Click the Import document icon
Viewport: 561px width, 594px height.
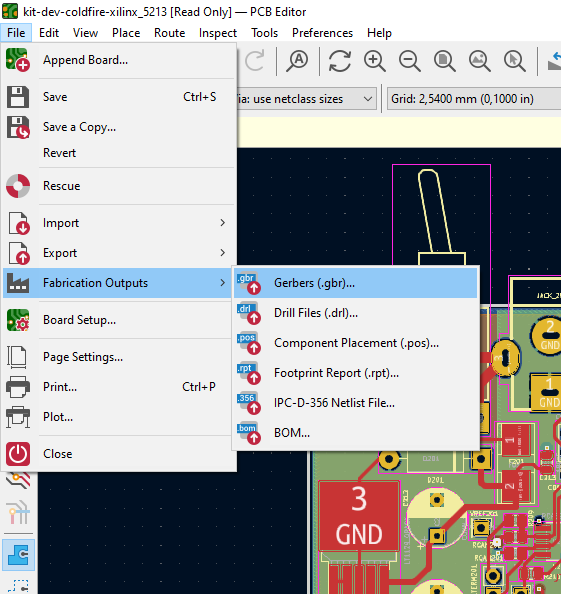19,223
